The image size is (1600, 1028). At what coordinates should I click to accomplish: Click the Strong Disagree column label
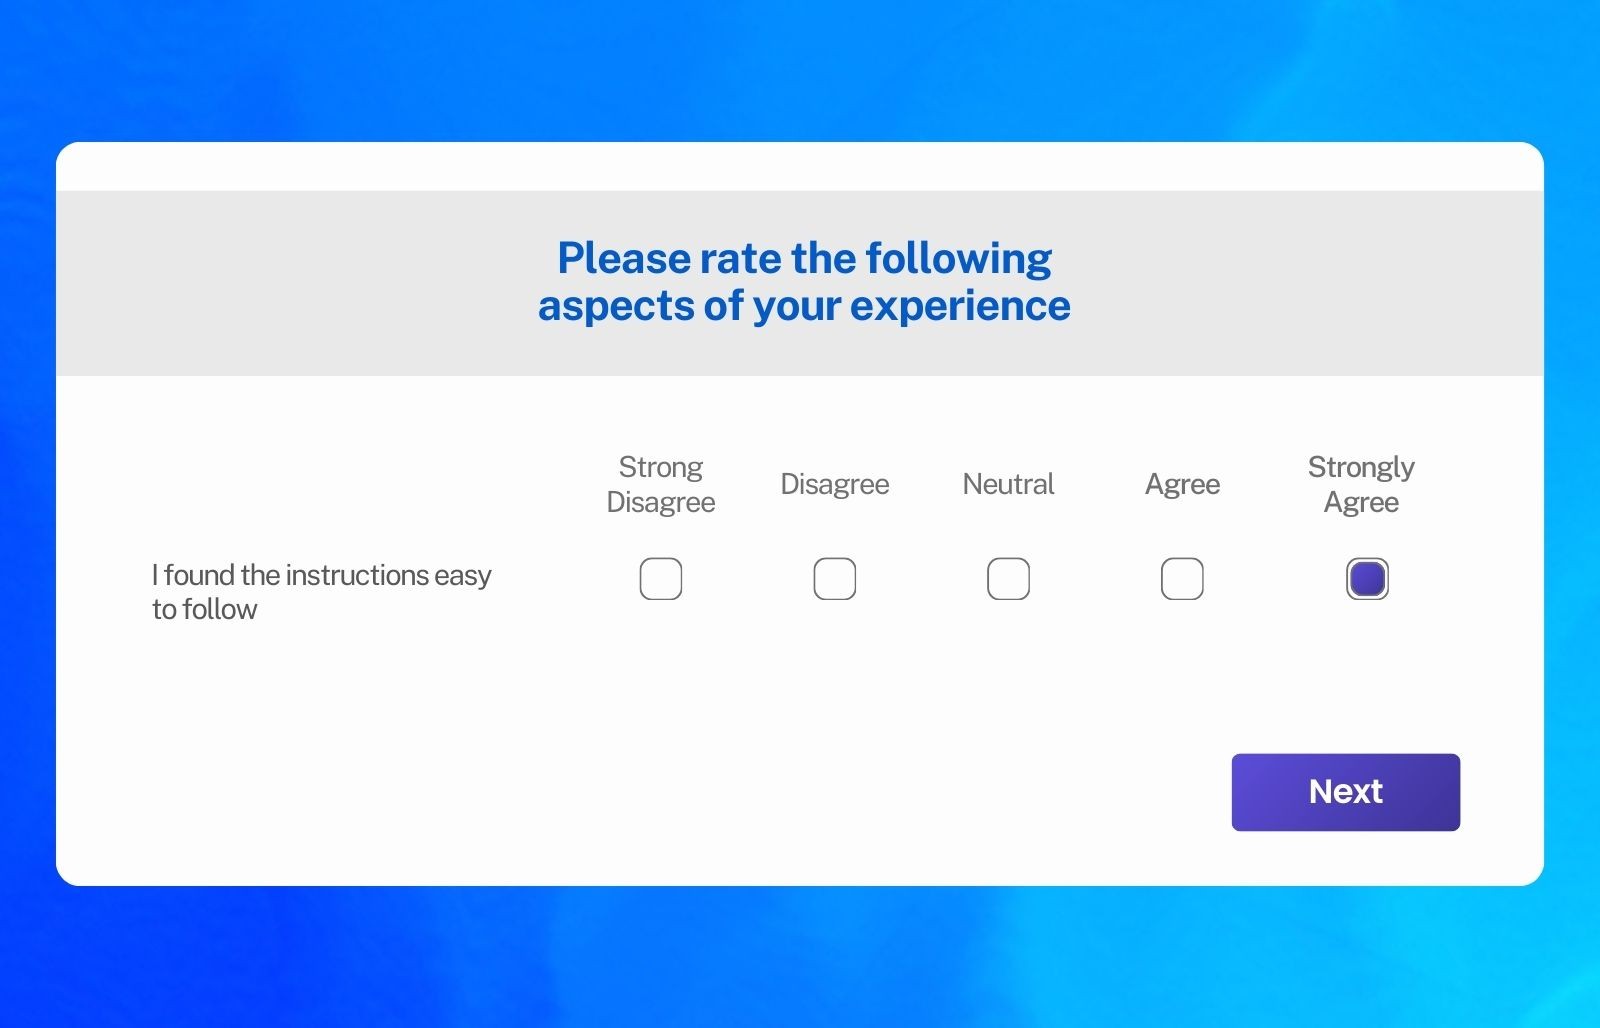click(x=660, y=484)
